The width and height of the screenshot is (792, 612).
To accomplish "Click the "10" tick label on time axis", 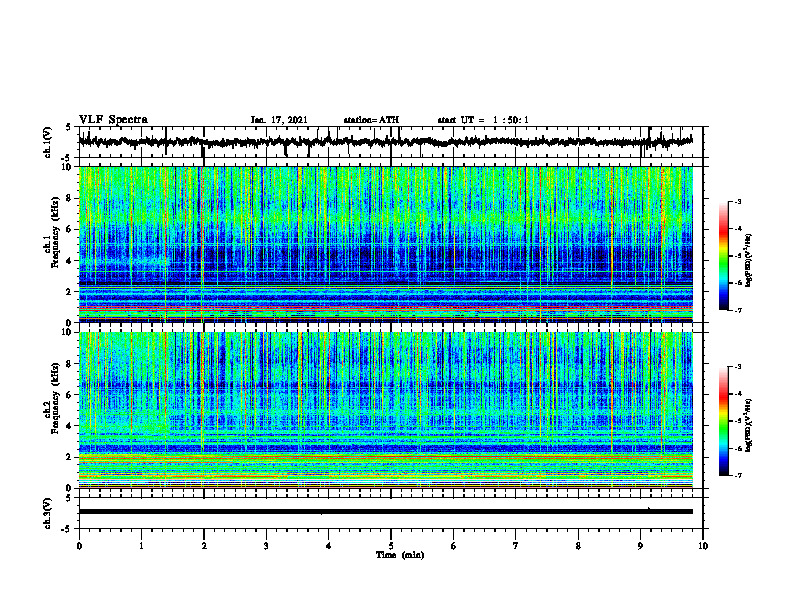I will [703, 546].
